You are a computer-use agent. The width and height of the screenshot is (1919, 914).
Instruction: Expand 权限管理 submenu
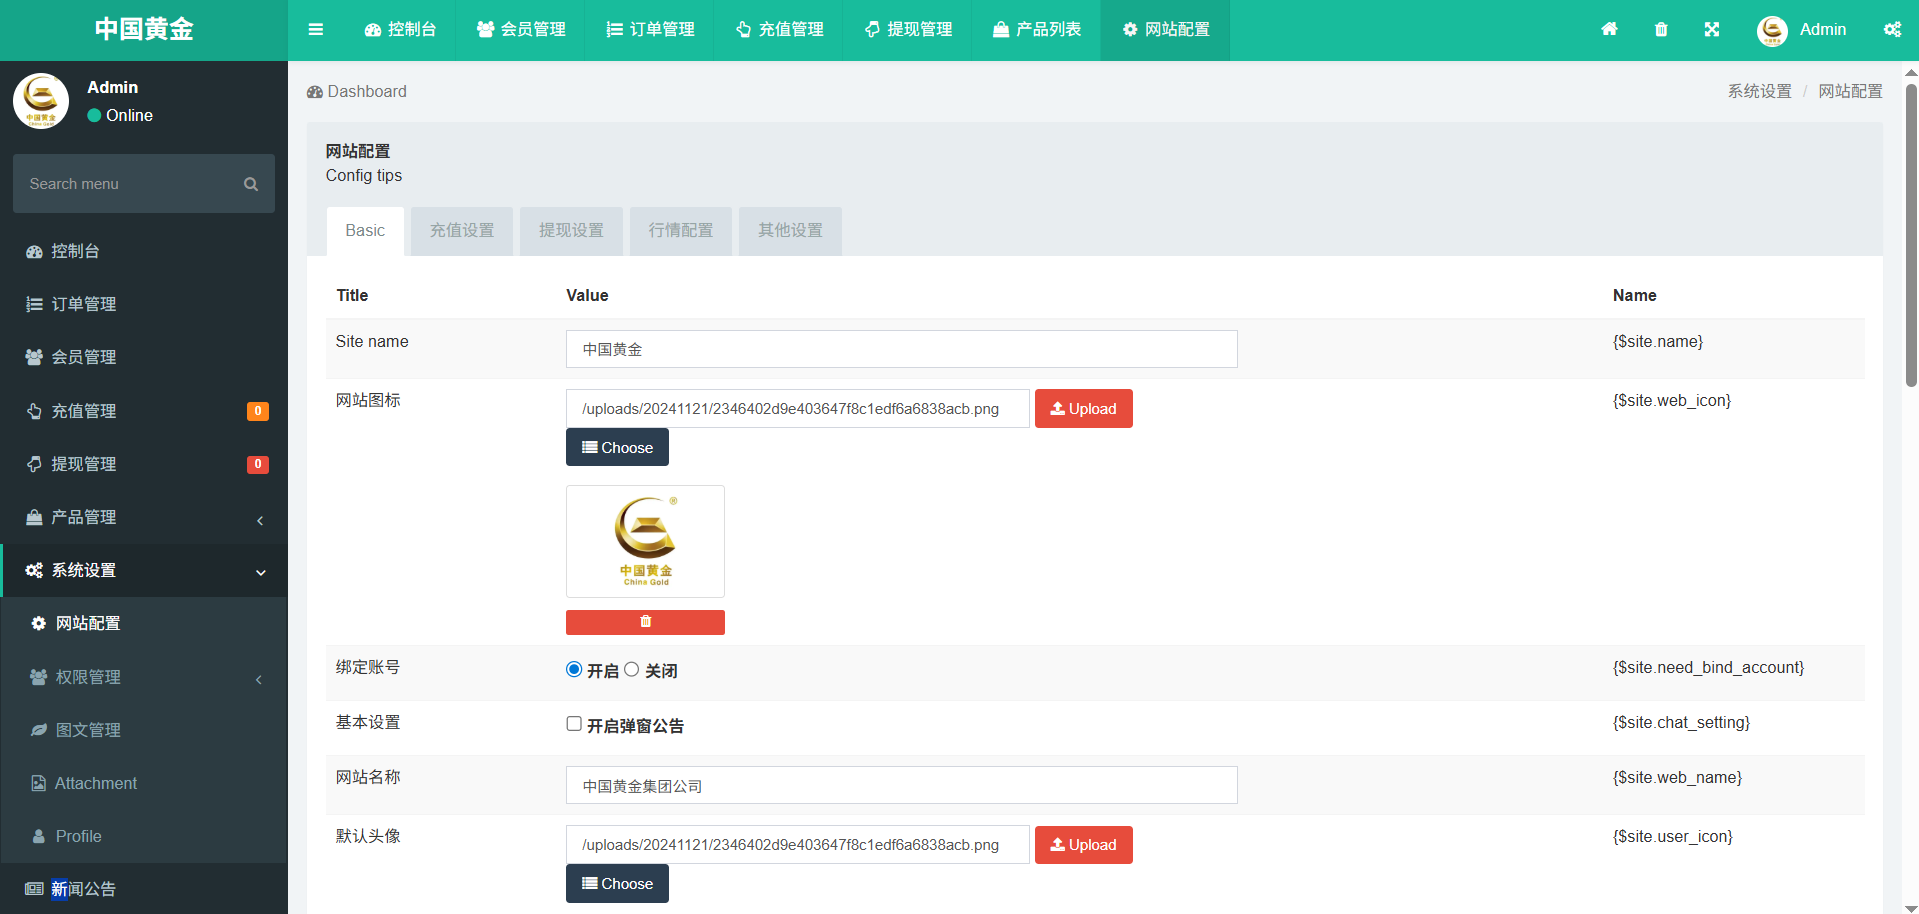tap(144, 677)
